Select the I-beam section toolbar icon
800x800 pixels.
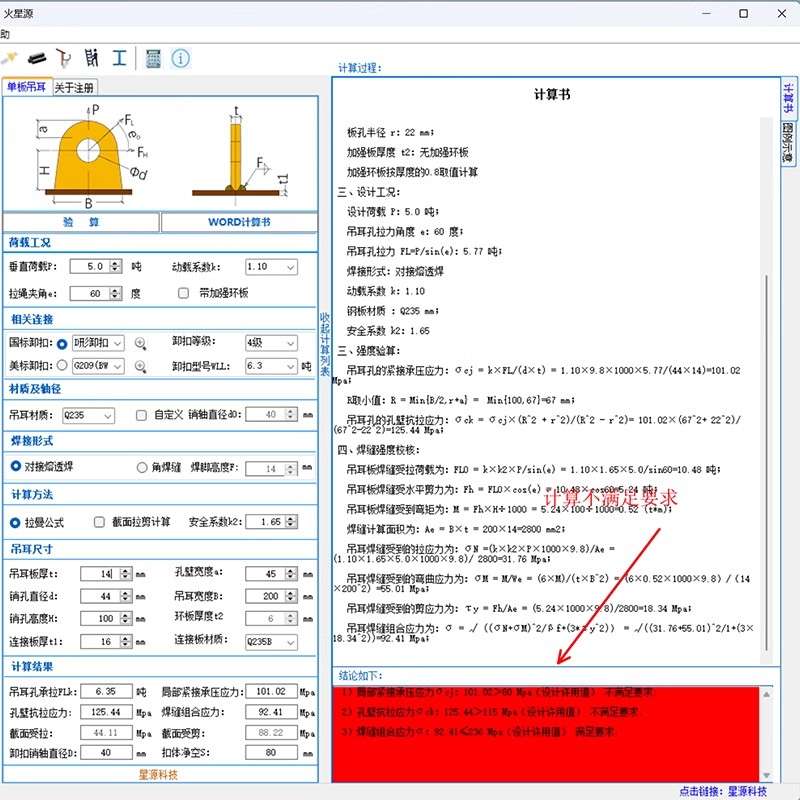tap(119, 58)
